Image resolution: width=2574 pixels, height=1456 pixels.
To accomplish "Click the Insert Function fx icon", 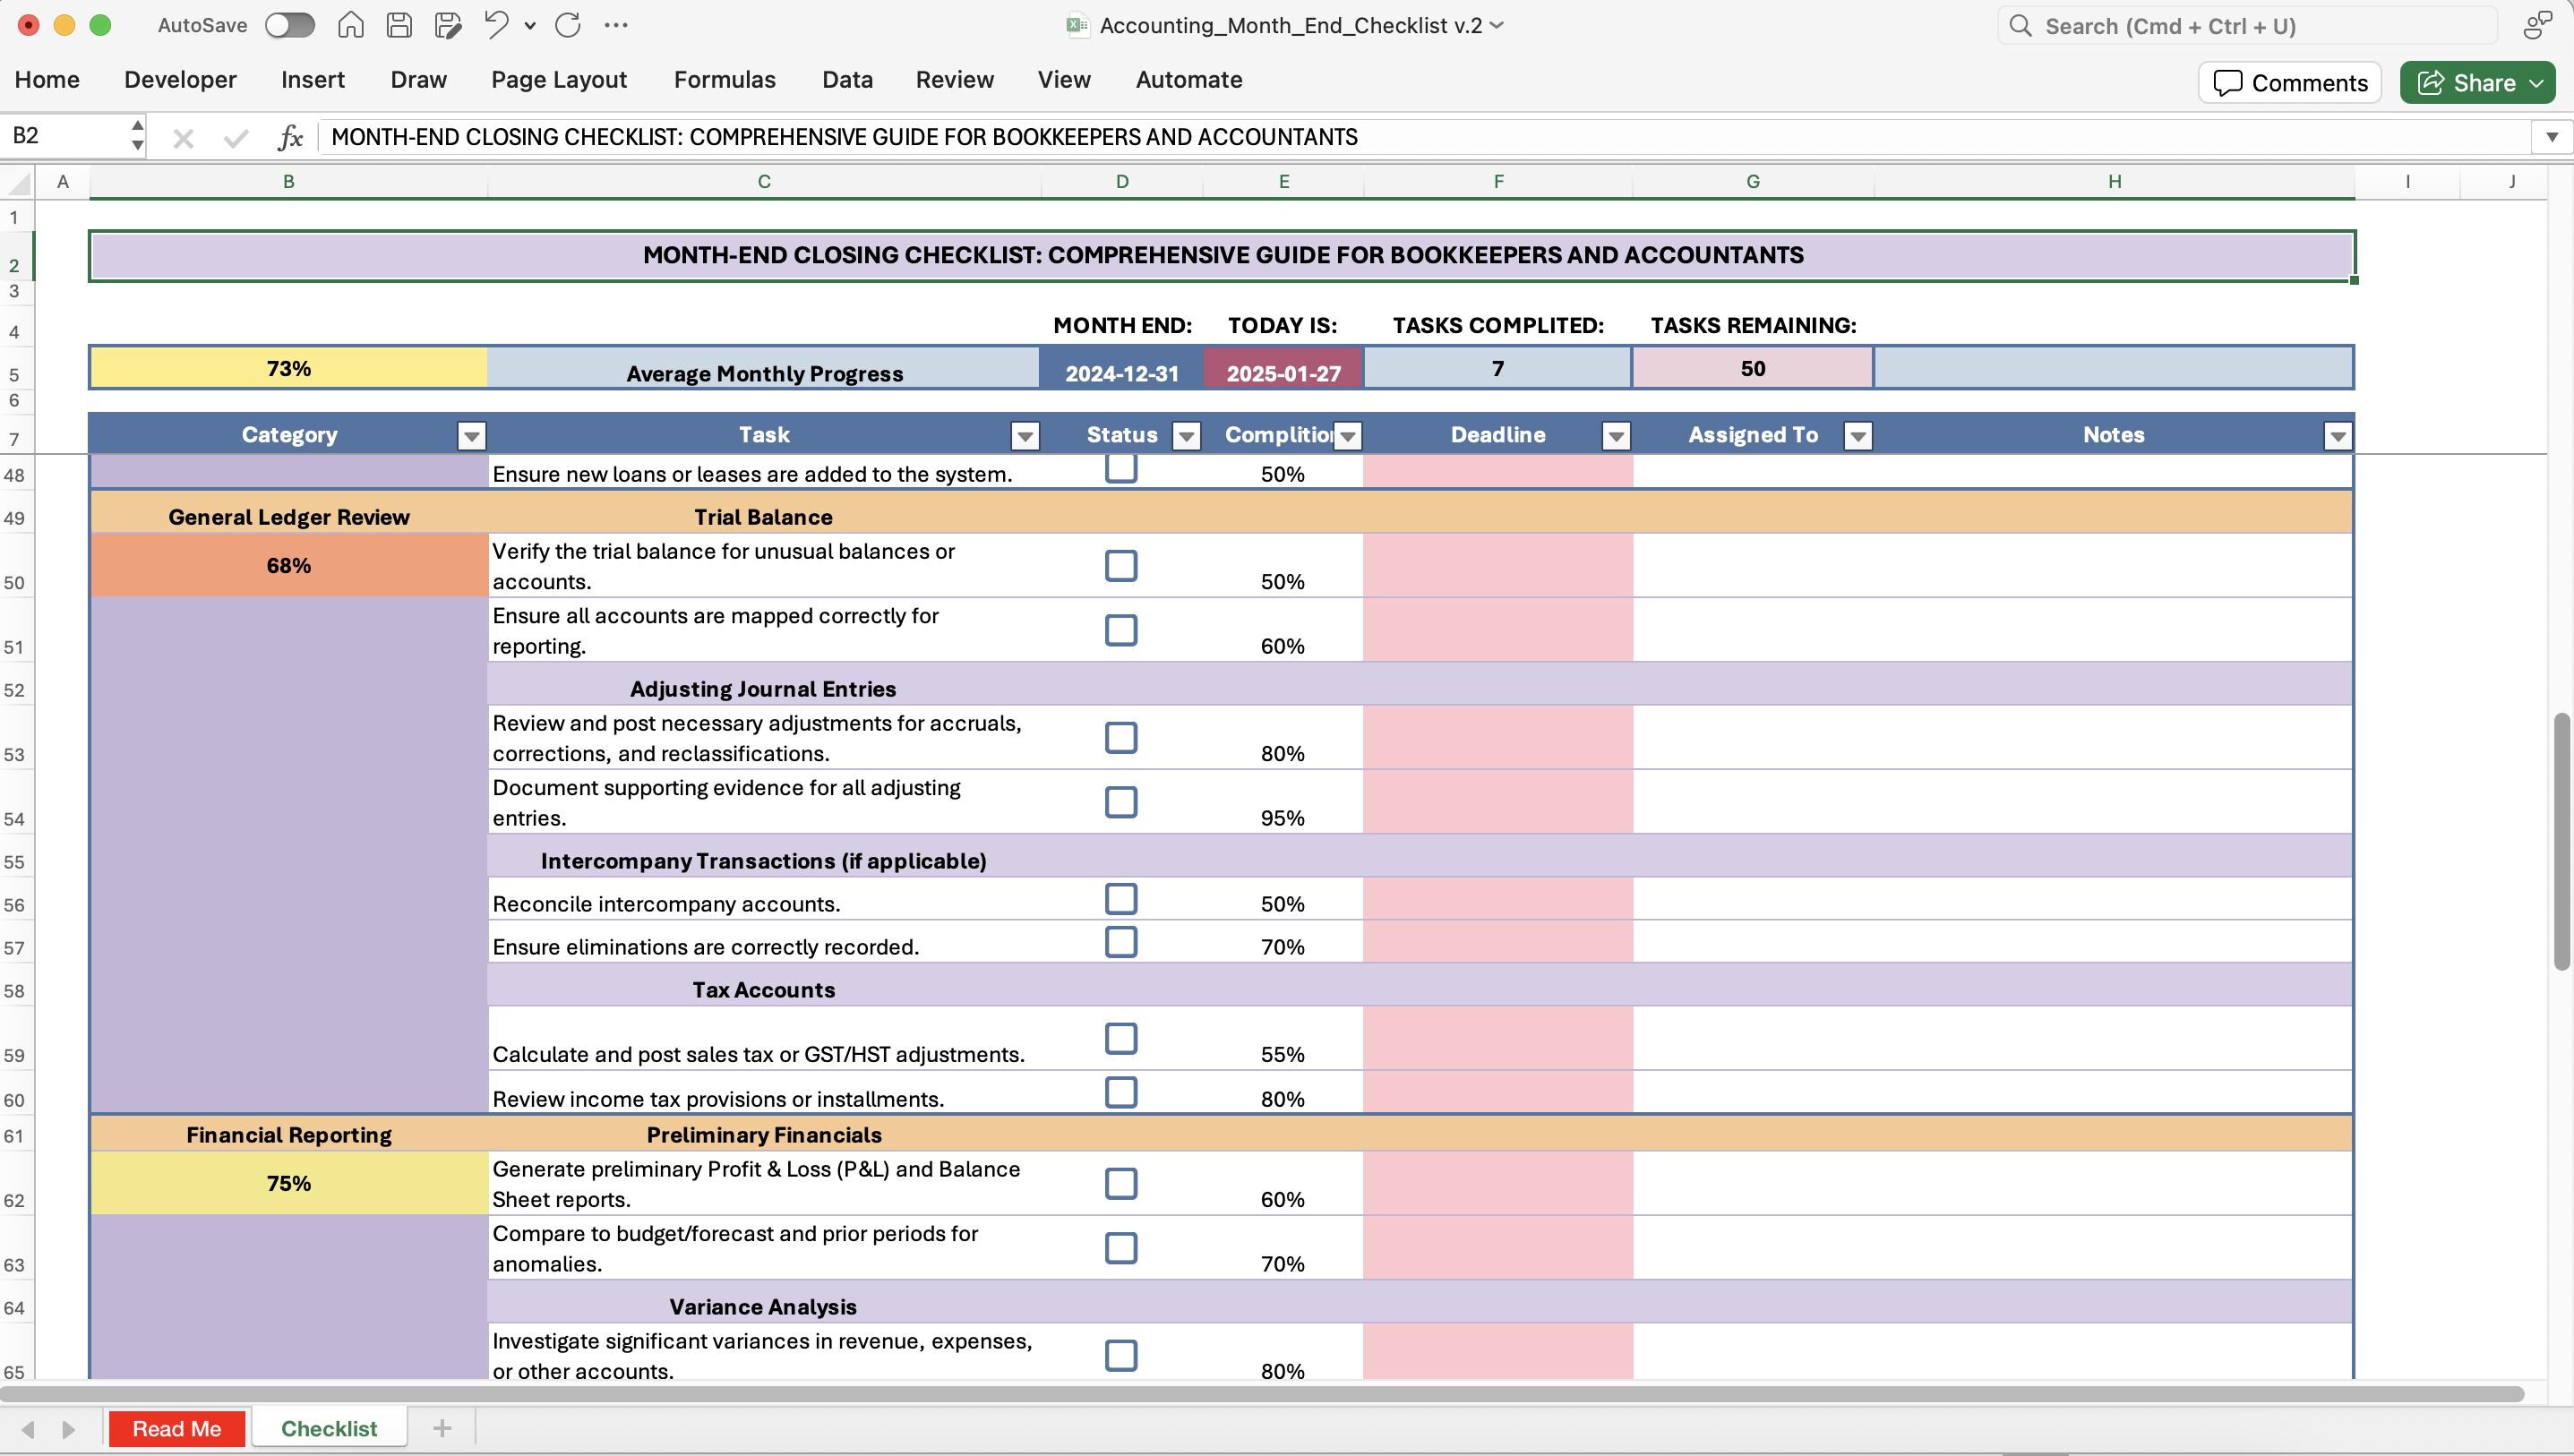I will pyautogui.click(x=290, y=137).
